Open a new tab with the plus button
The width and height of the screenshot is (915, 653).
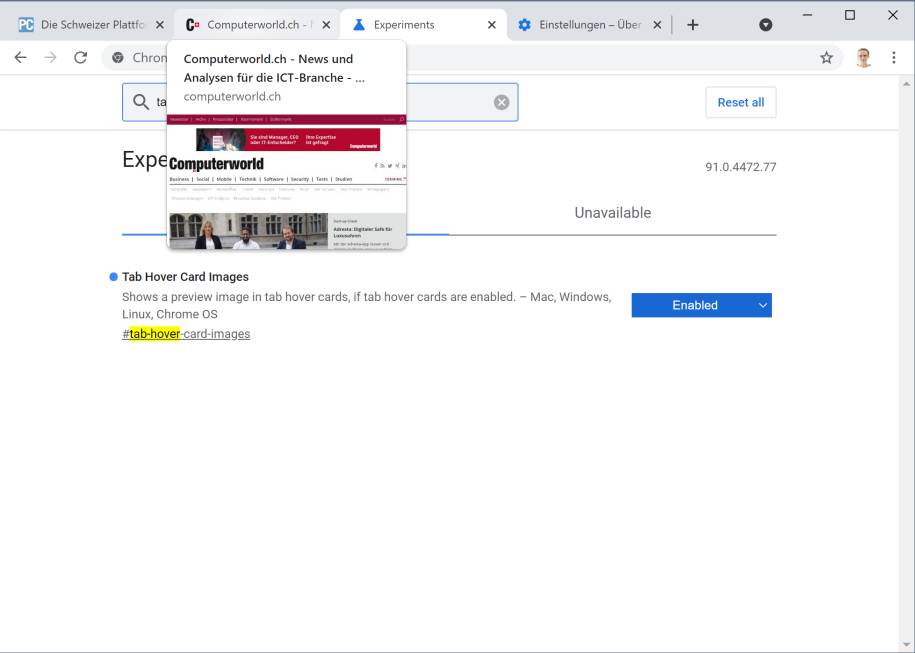tap(693, 24)
